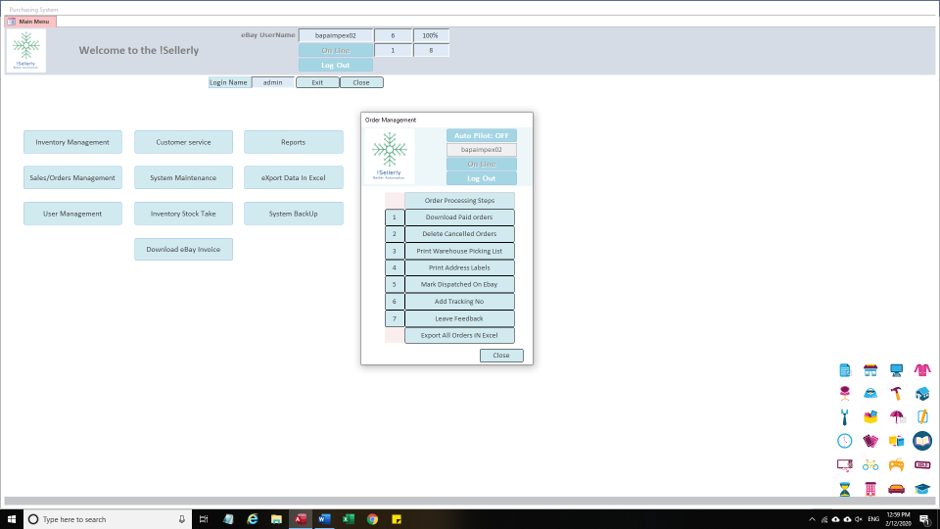Viewport: 940px width, 529px height.
Task: Click the bapaimpex02 username field in the header
Action: [336, 36]
